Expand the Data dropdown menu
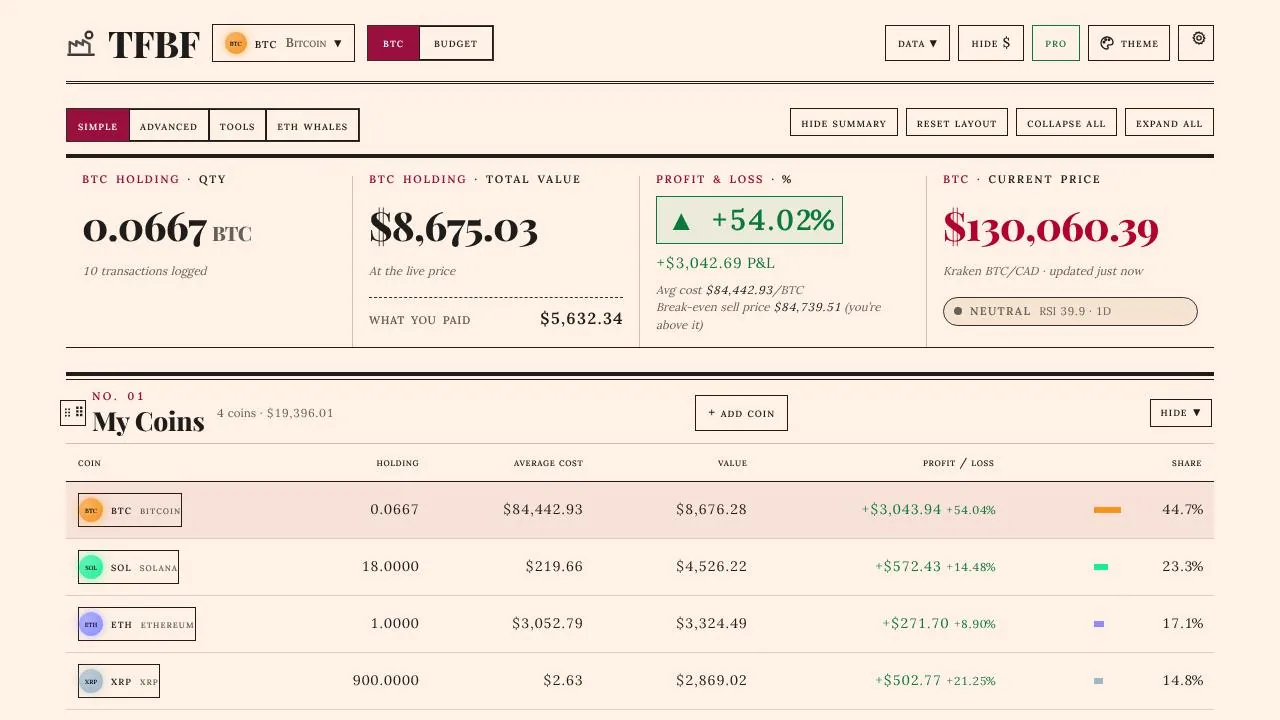The image size is (1280, 720). 917,43
